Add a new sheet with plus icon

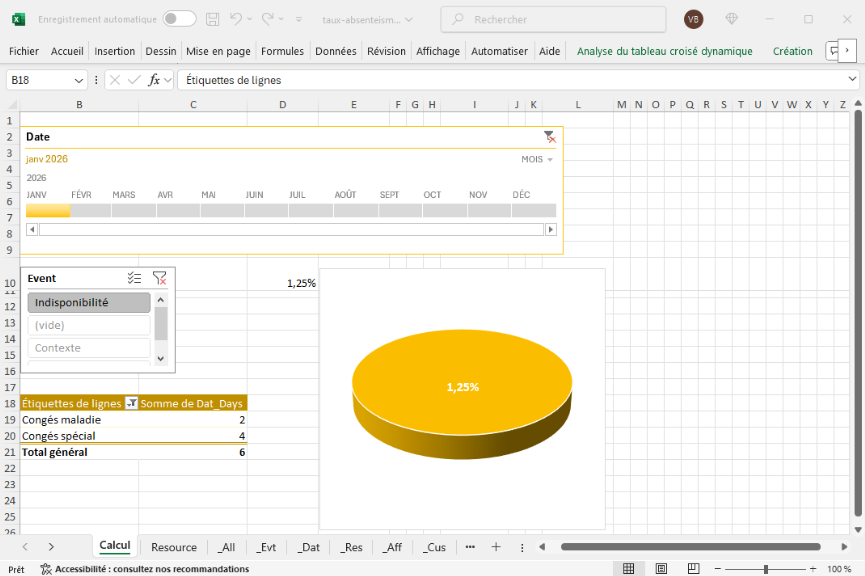coord(495,547)
